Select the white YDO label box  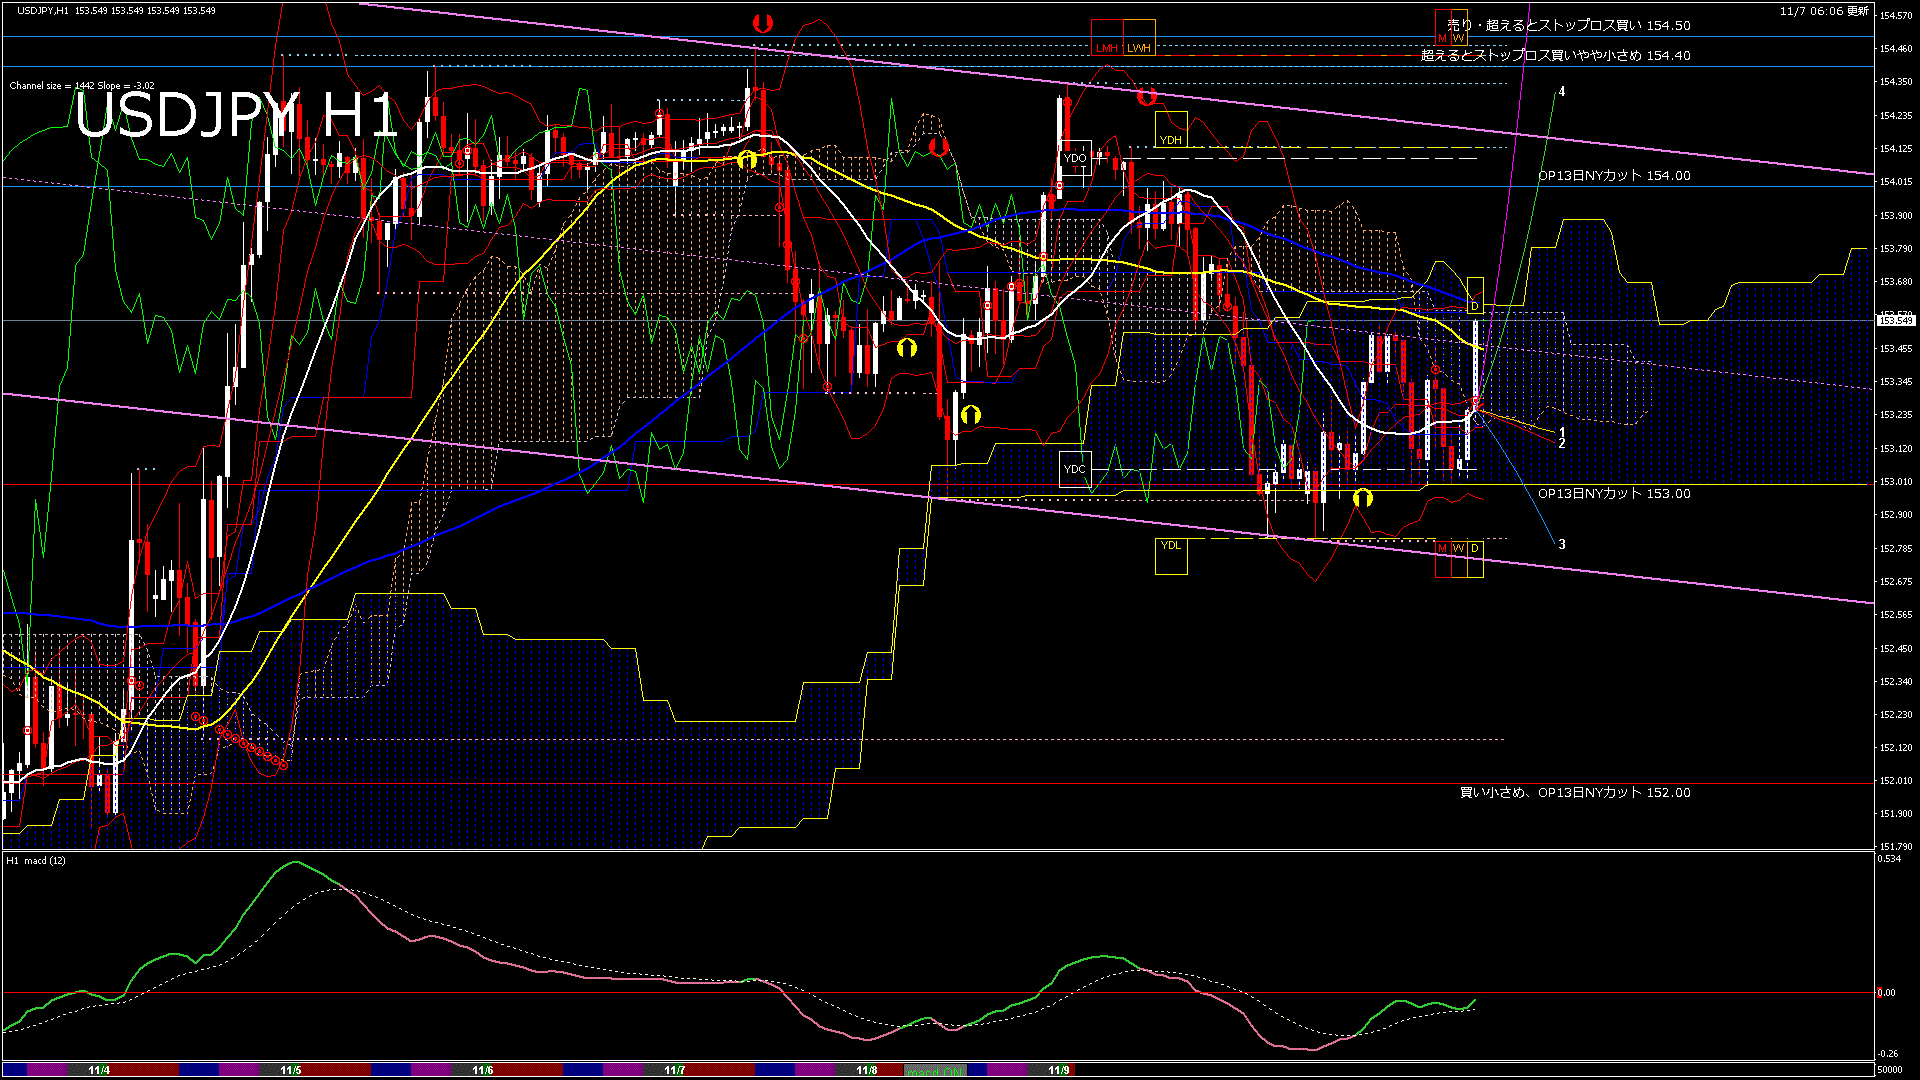click(x=1075, y=158)
